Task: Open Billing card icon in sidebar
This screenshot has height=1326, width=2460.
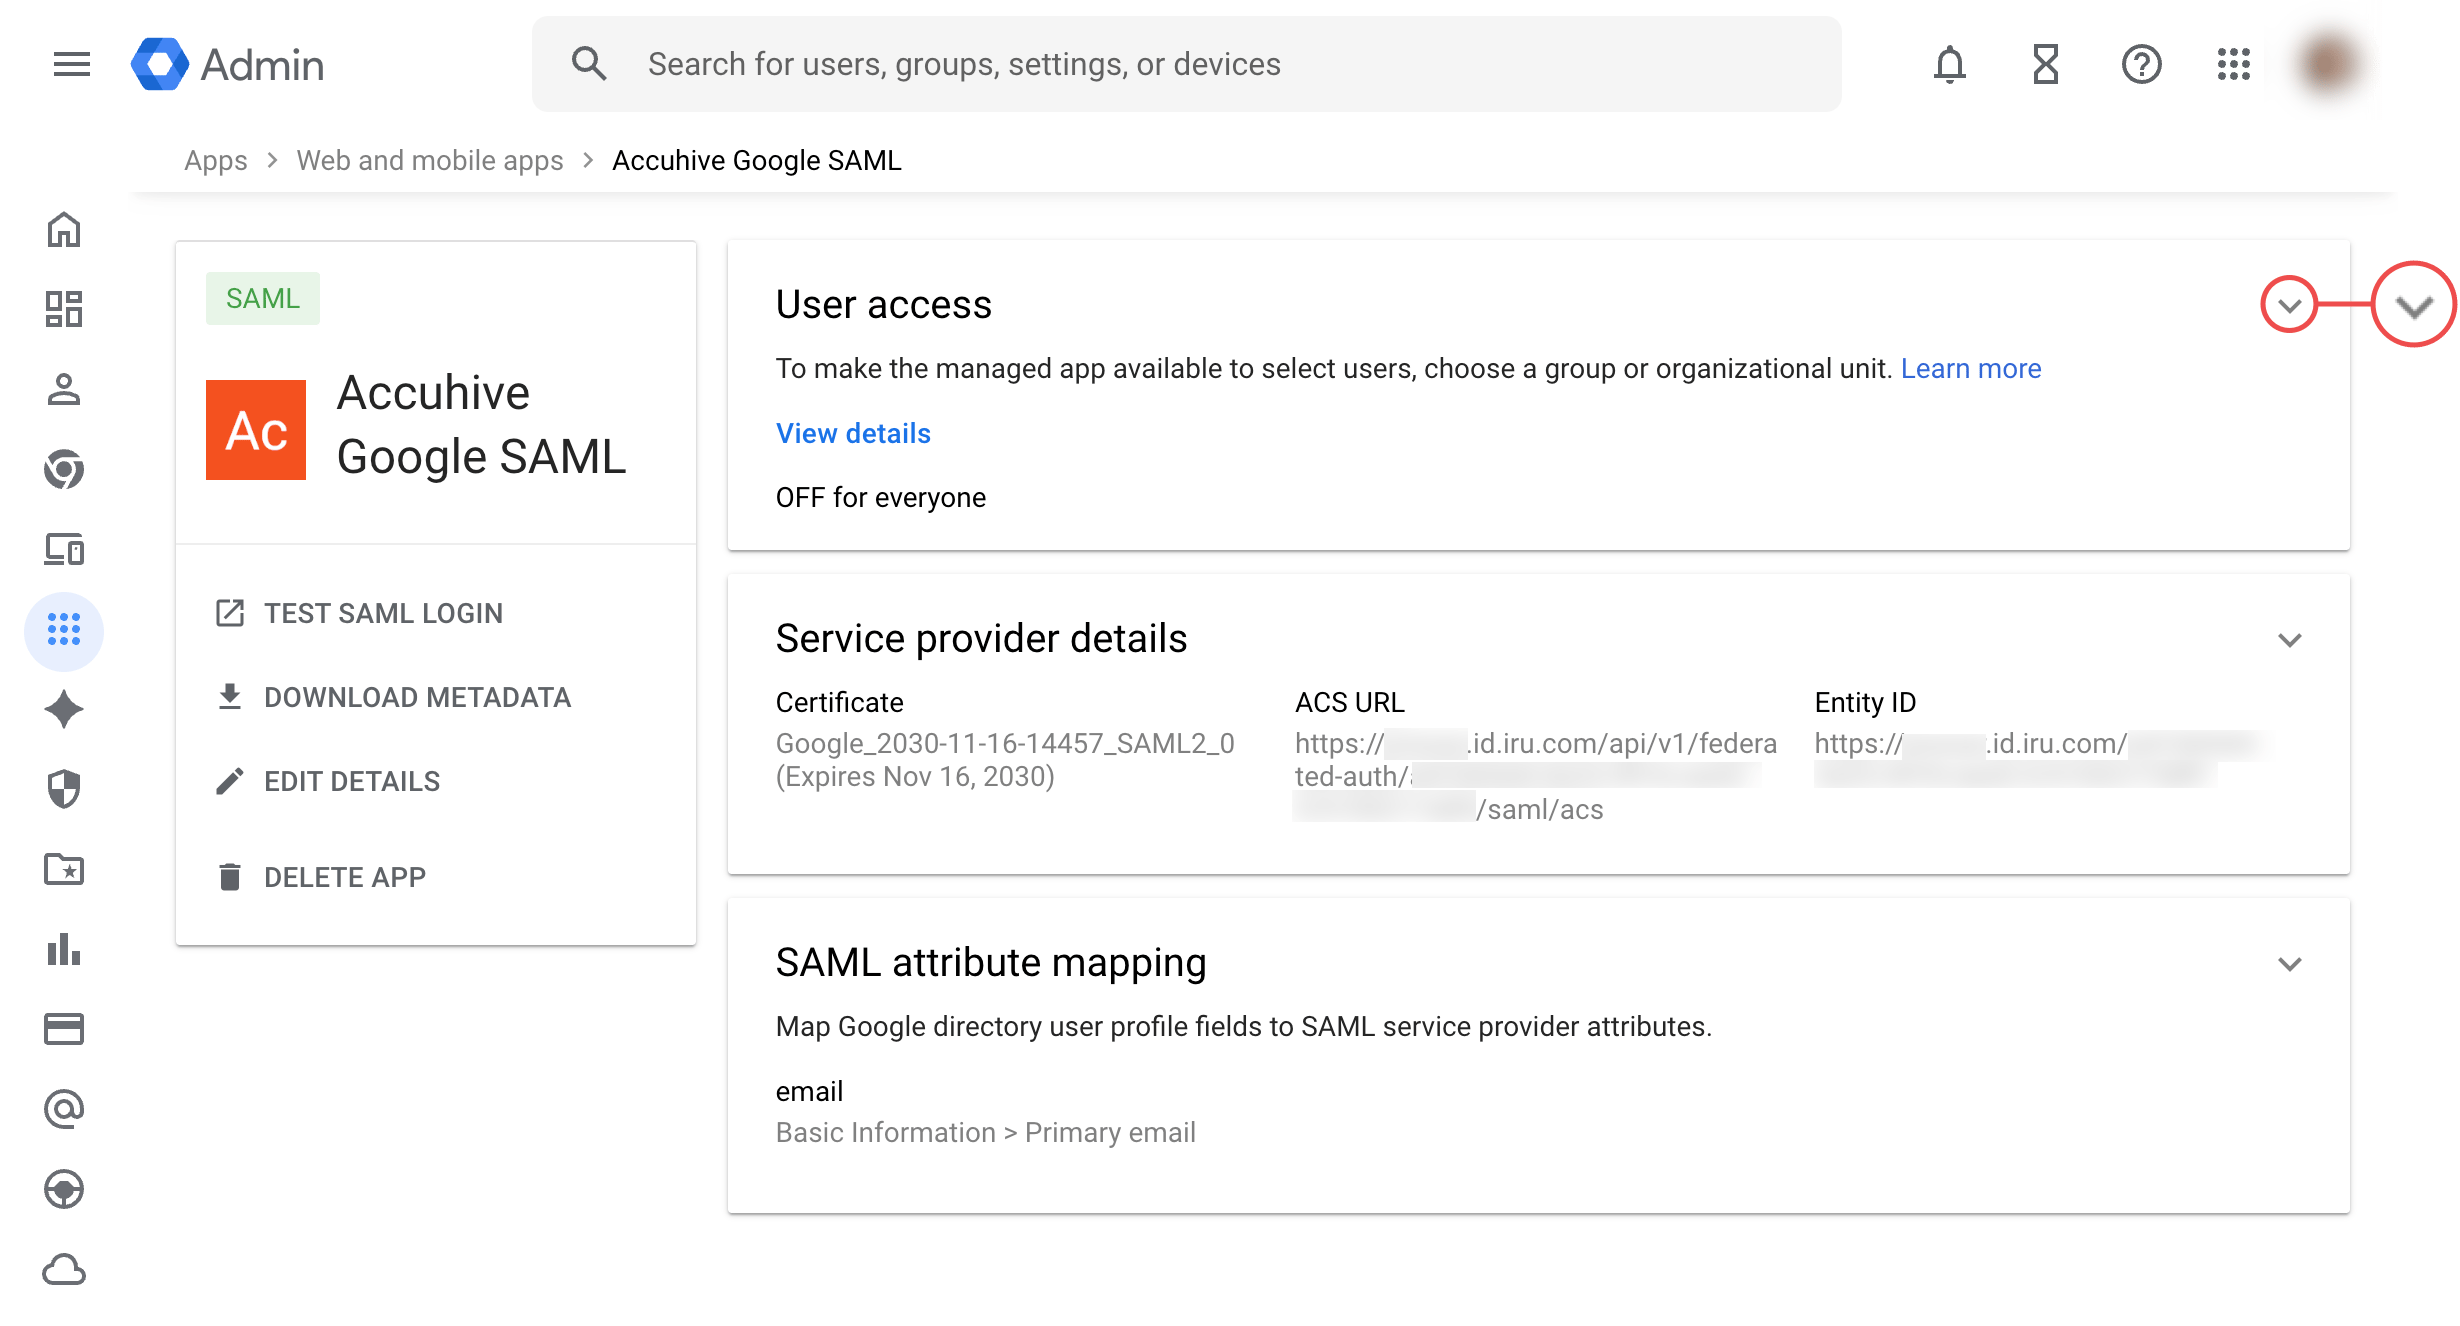Action: [x=64, y=1029]
